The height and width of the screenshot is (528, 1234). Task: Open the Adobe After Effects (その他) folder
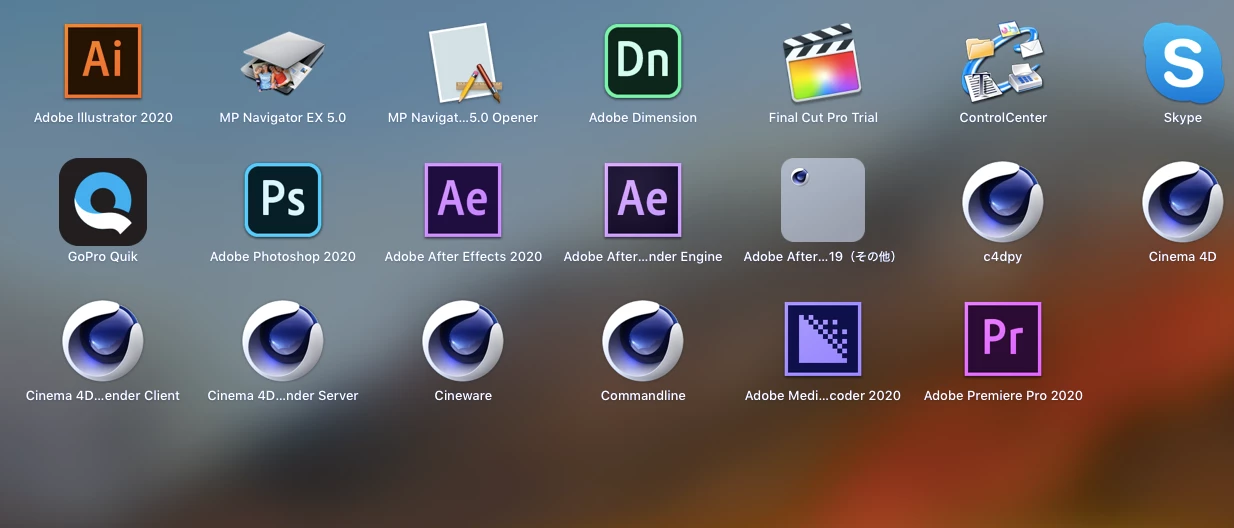(823, 200)
